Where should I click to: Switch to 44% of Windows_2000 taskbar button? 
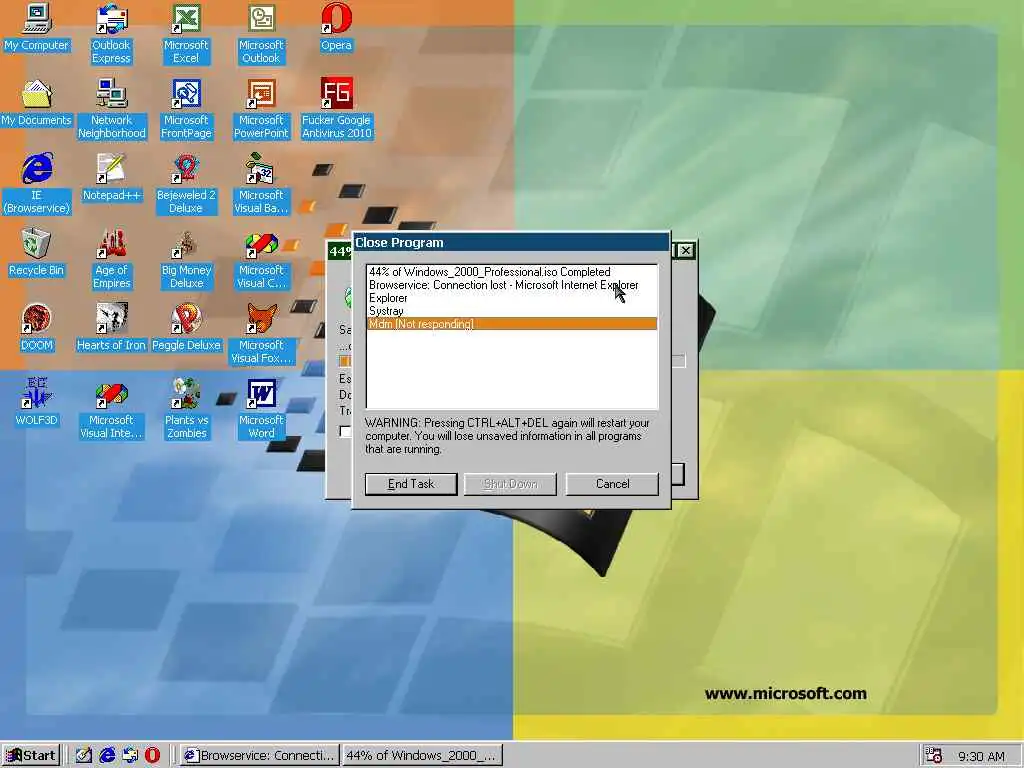pyautogui.click(x=423, y=756)
